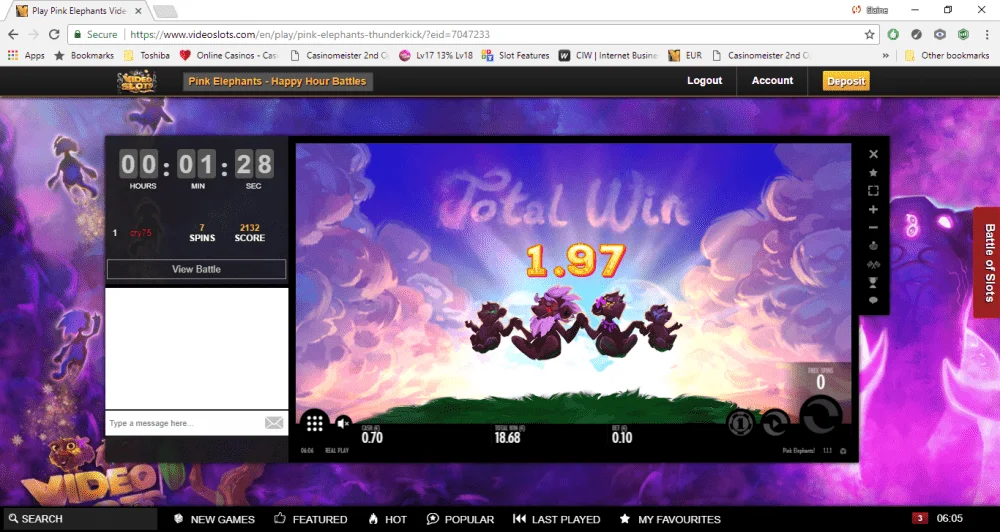The width and height of the screenshot is (1000, 532).
Task: Open FEATURED in bottom menu
Action: click(x=311, y=519)
